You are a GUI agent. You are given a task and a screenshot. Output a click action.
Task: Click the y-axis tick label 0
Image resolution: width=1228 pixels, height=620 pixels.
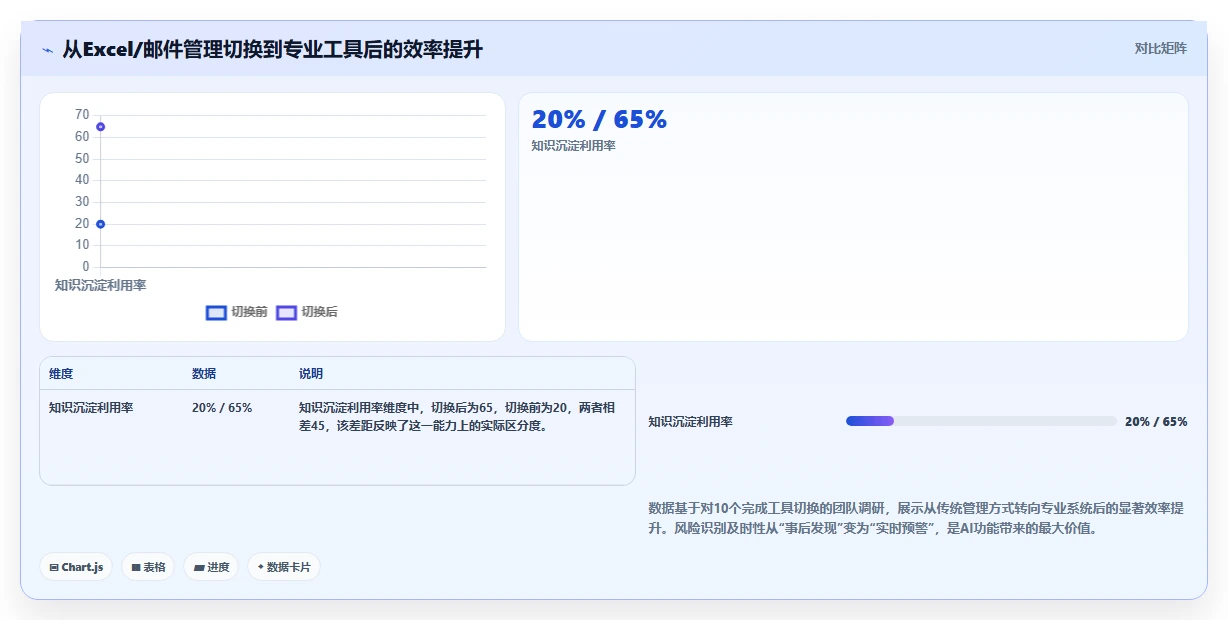(86, 267)
